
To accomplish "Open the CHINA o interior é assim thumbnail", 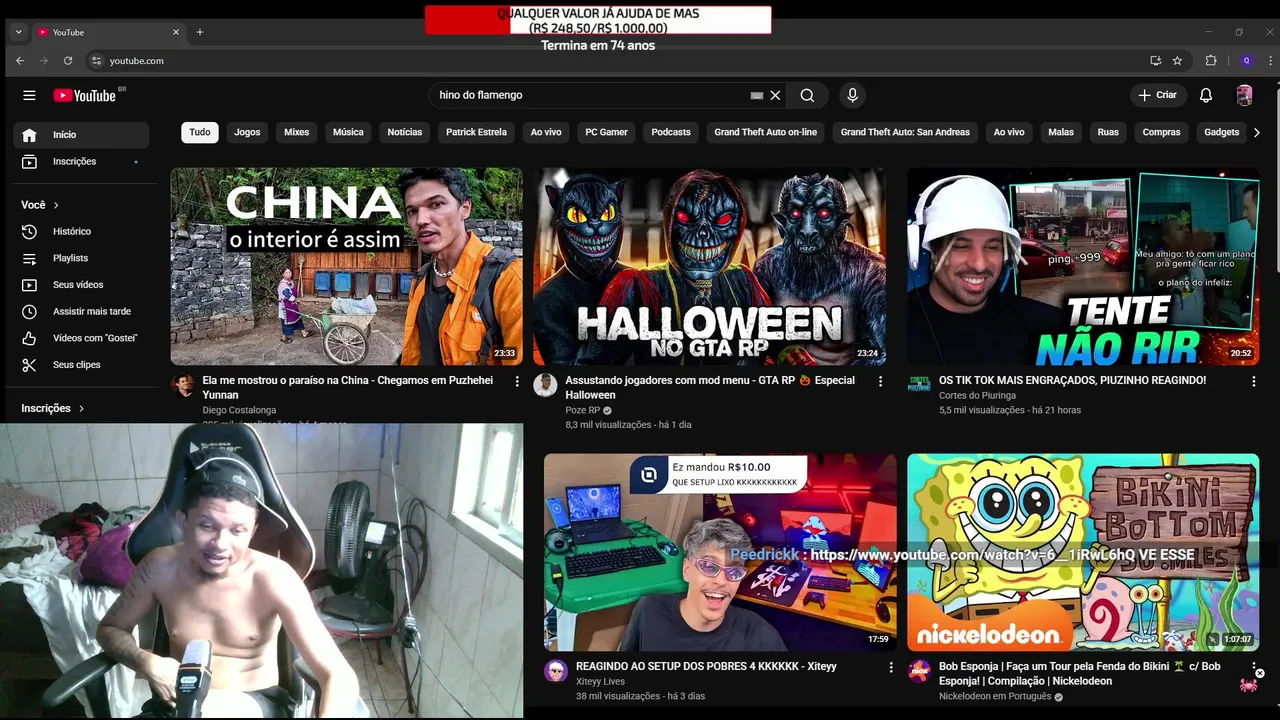I will click(346, 266).
